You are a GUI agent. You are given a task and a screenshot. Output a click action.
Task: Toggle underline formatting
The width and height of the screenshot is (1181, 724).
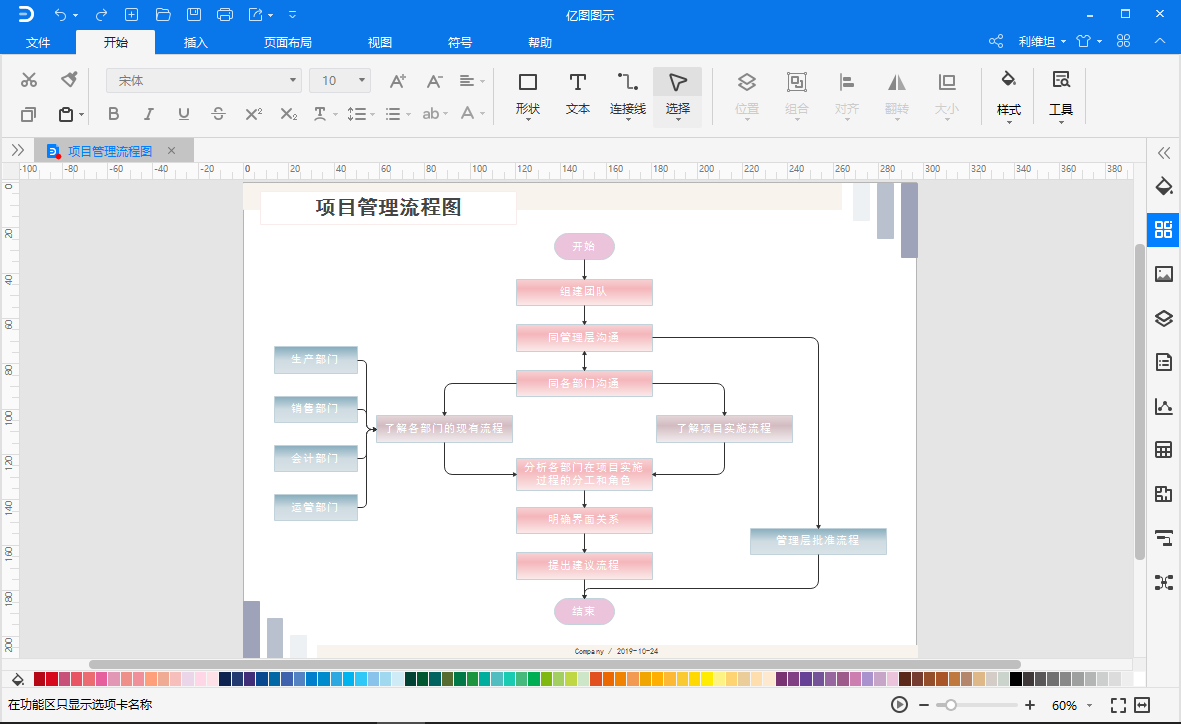click(x=183, y=114)
